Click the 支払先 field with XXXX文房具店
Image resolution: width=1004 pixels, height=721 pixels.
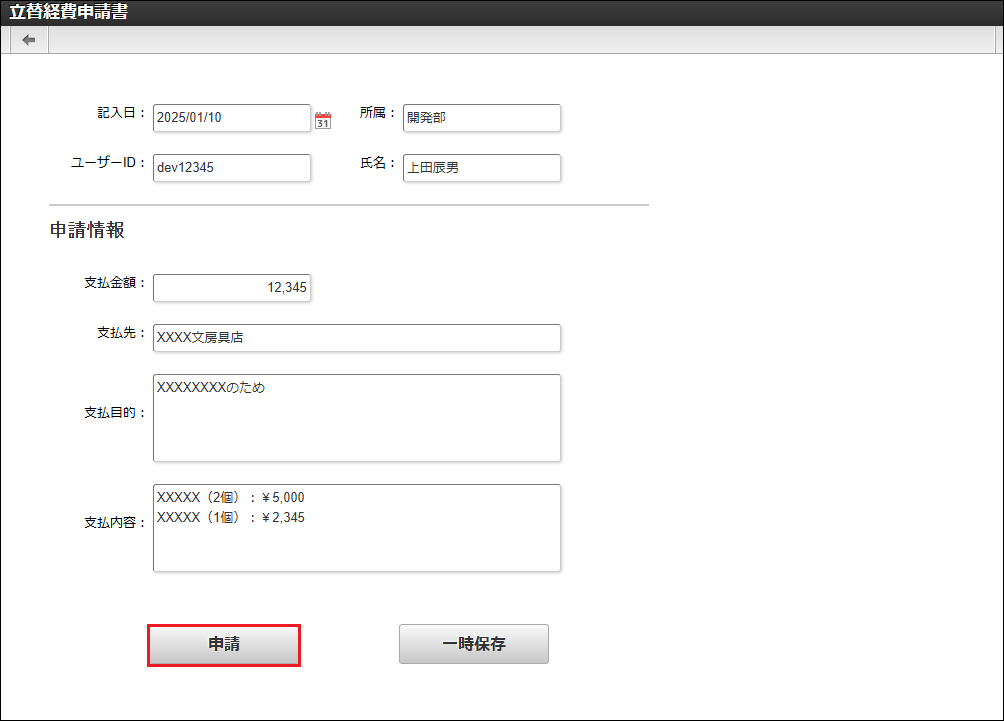pos(356,338)
